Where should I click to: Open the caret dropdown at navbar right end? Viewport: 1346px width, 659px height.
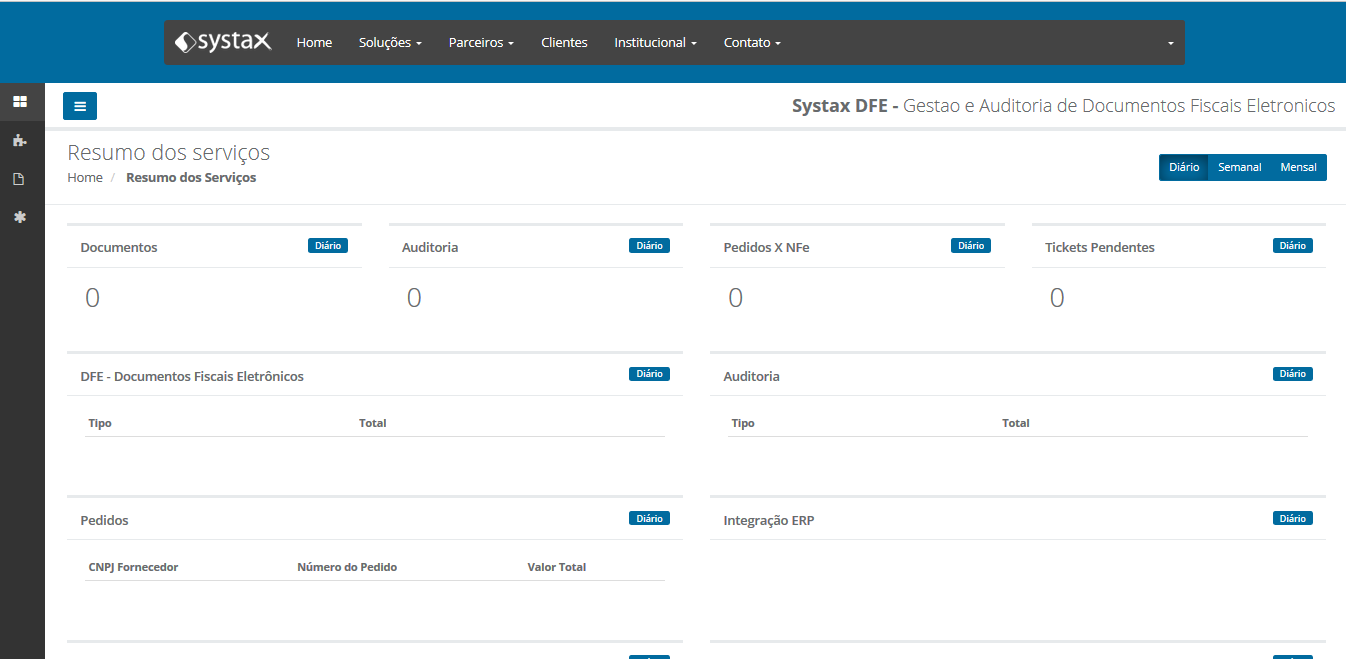tap(1170, 44)
